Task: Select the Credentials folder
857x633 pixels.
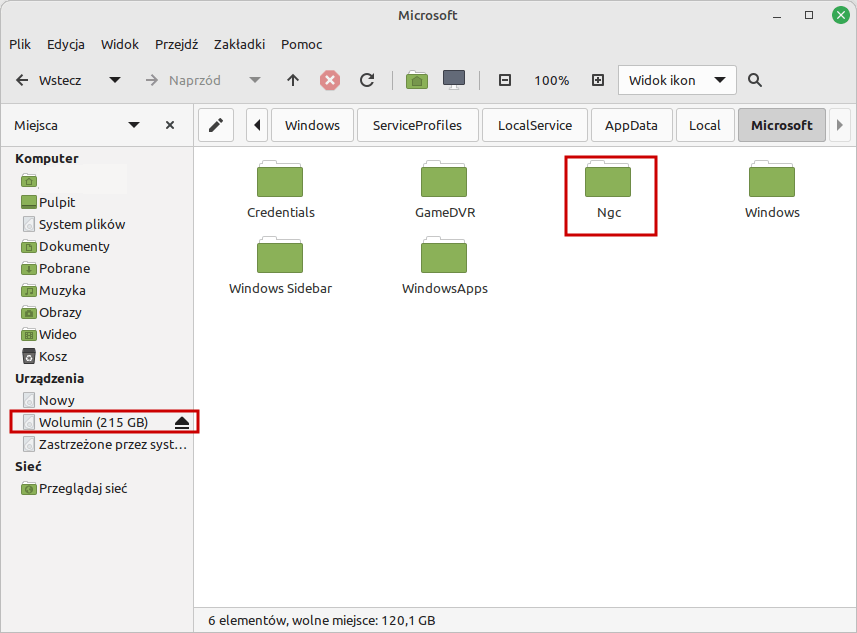Action: coord(280,190)
